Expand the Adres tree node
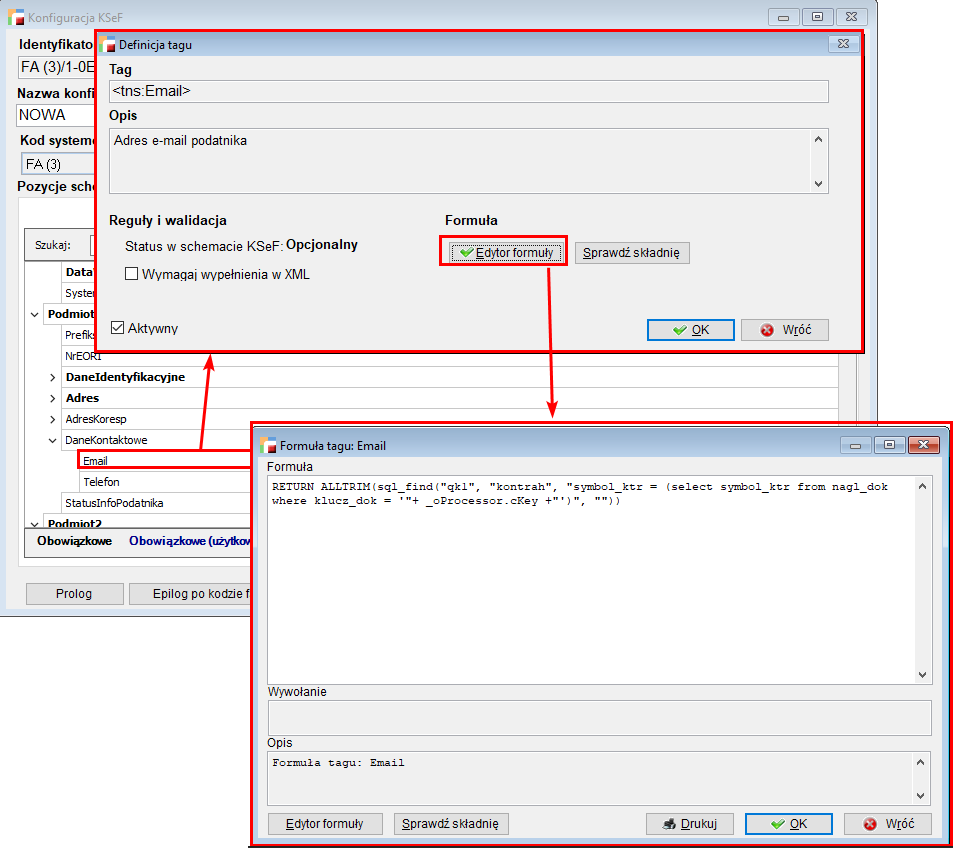 [53, 398]
